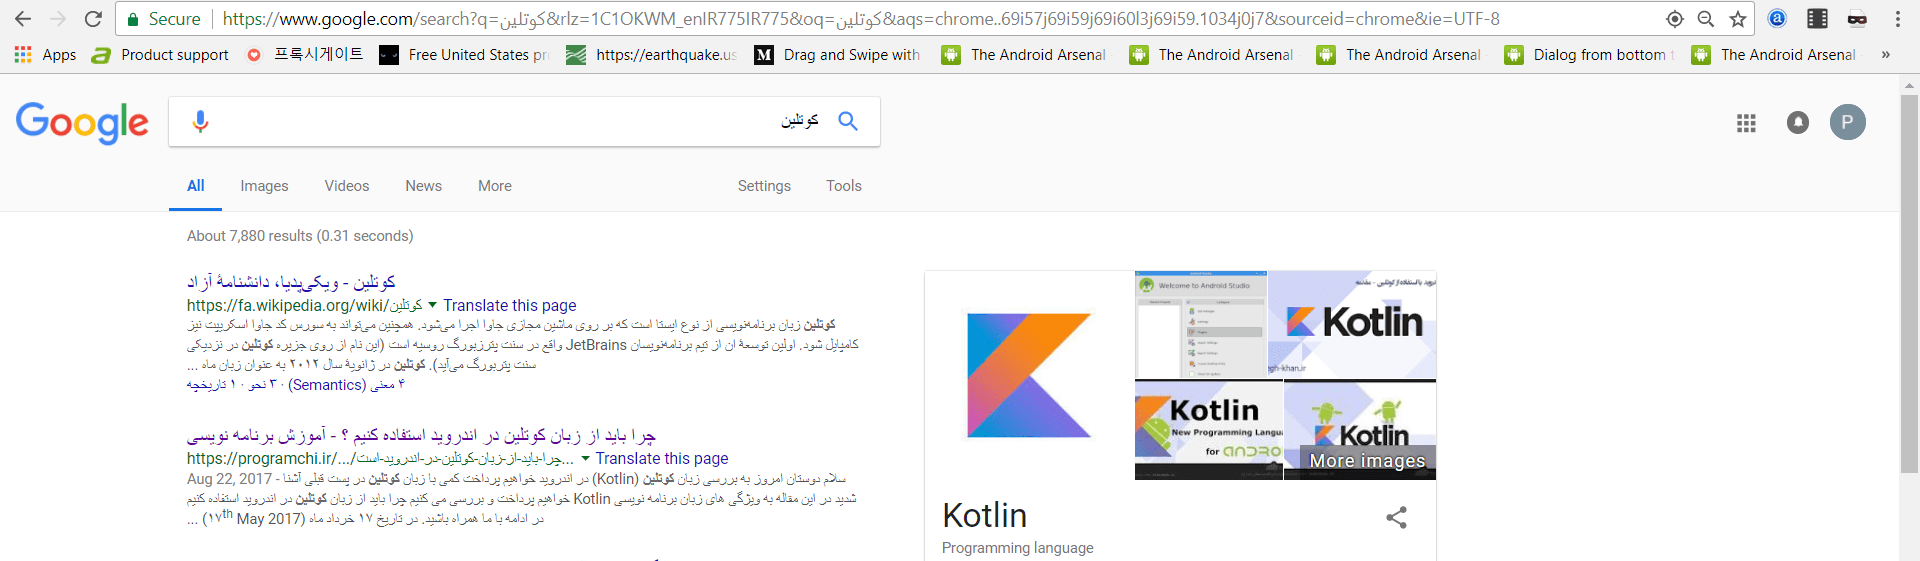View the secure site lock info
Screen dimensions: 1920x561
point(163,19)
